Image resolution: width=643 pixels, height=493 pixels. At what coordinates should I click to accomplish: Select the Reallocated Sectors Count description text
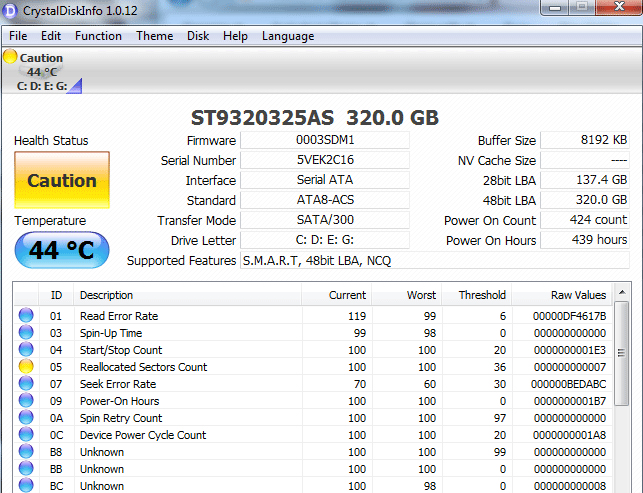[x=144, y=367]
